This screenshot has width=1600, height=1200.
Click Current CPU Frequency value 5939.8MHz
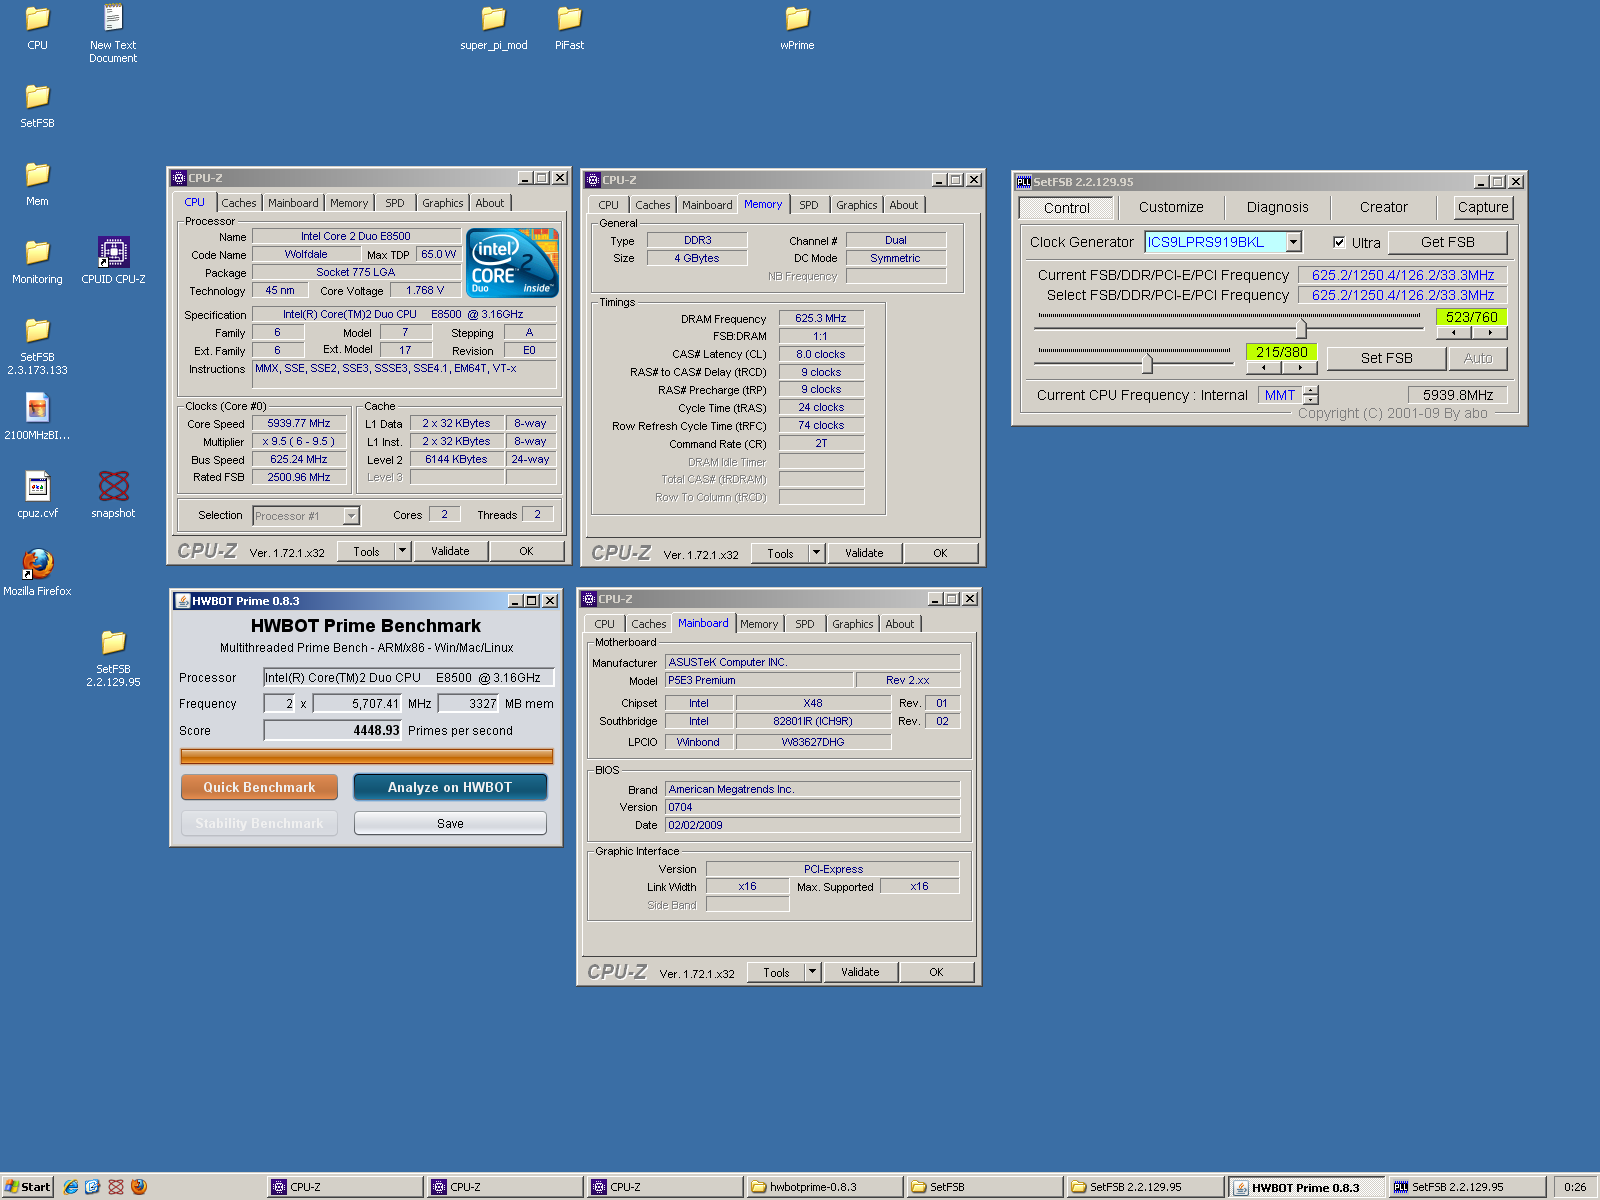point(1457,395)
